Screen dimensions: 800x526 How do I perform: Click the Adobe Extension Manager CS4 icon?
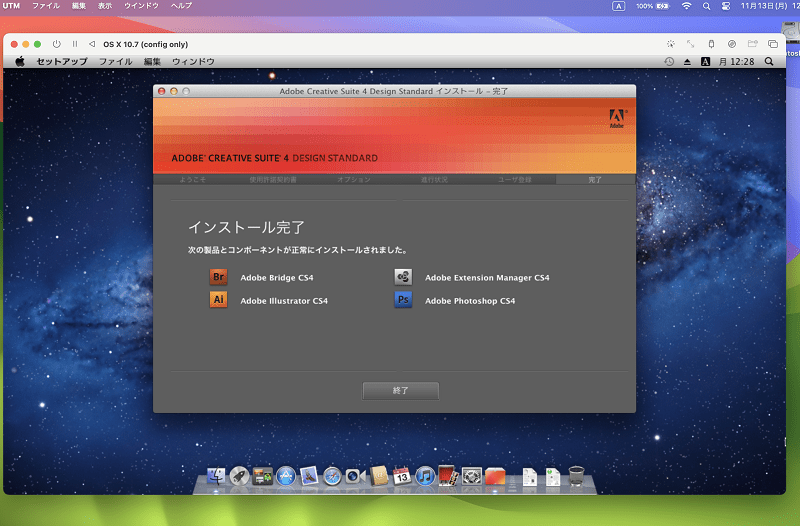tap(403, 277)
